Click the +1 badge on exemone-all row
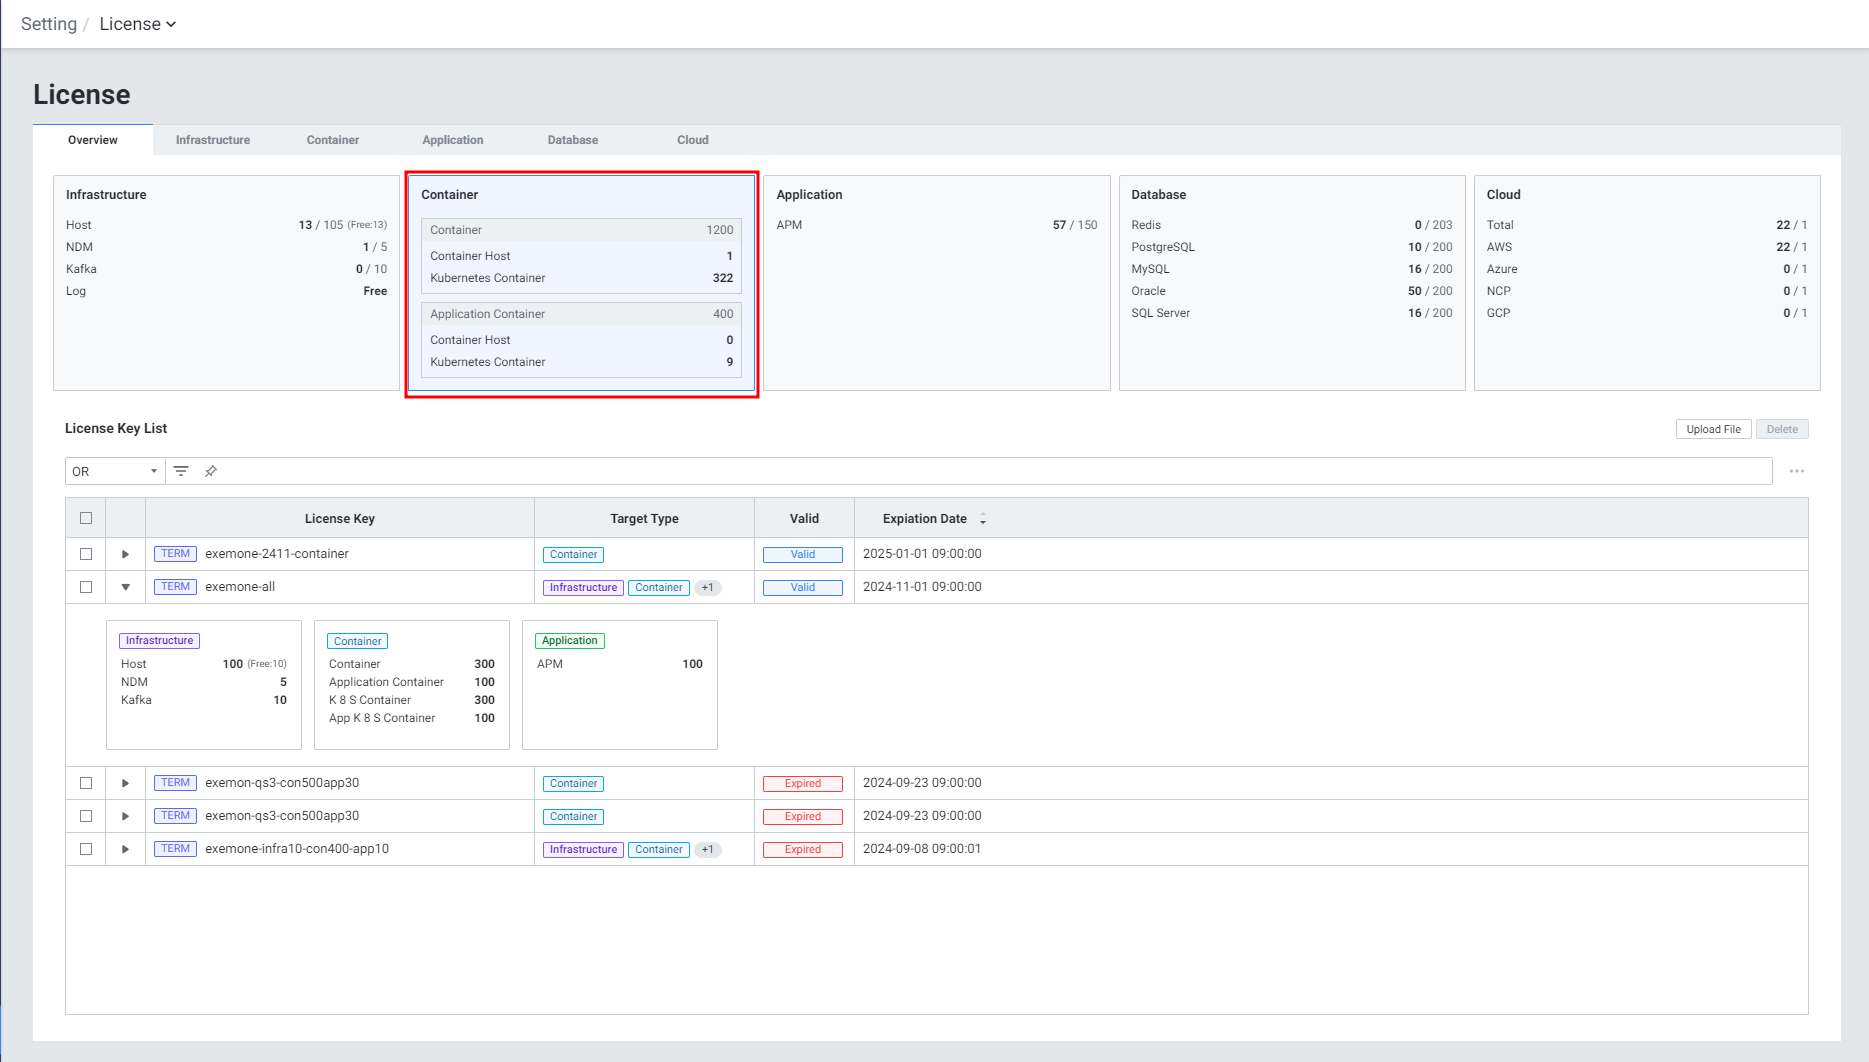The image size is (1869, 1062). tap(708, 588)
